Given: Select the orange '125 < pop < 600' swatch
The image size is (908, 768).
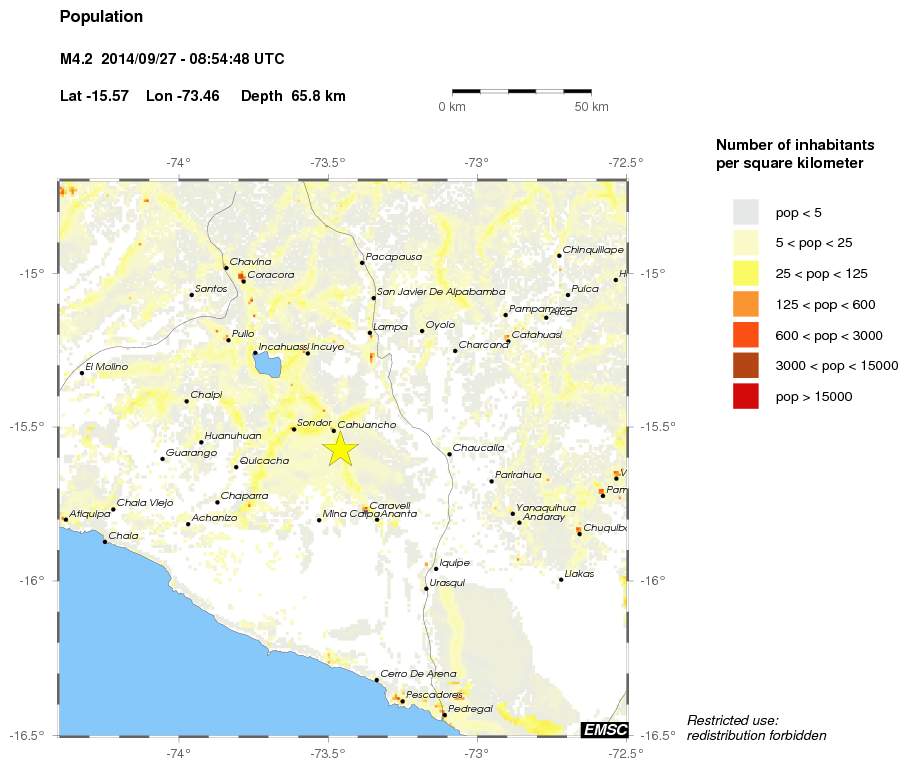Looking at the screenshot, I should 746,304.
